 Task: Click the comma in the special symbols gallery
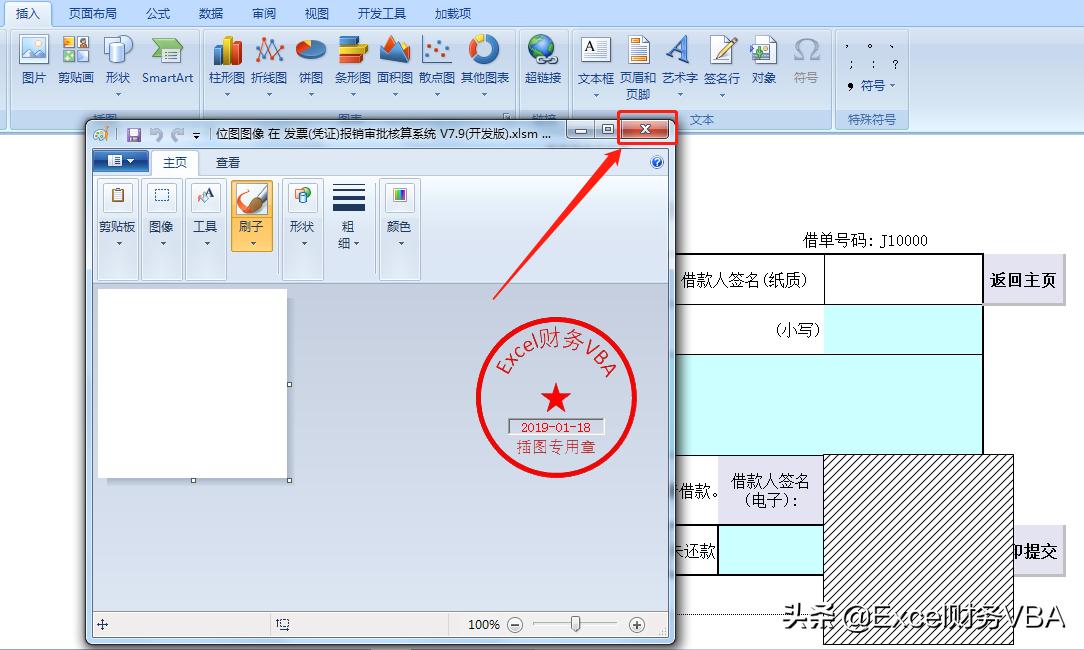tap(847, 46)
